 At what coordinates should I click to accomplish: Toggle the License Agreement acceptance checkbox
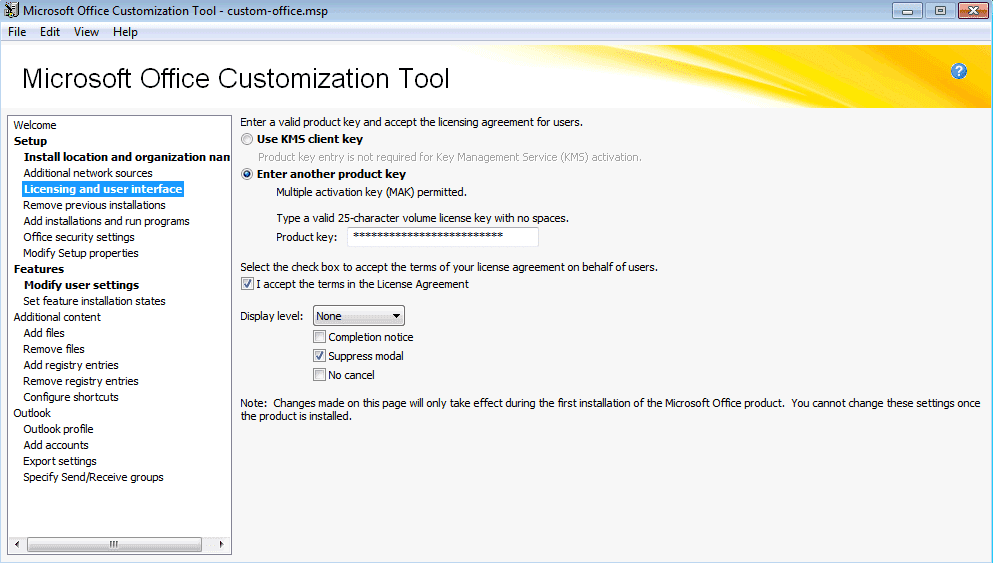point(247,284)
